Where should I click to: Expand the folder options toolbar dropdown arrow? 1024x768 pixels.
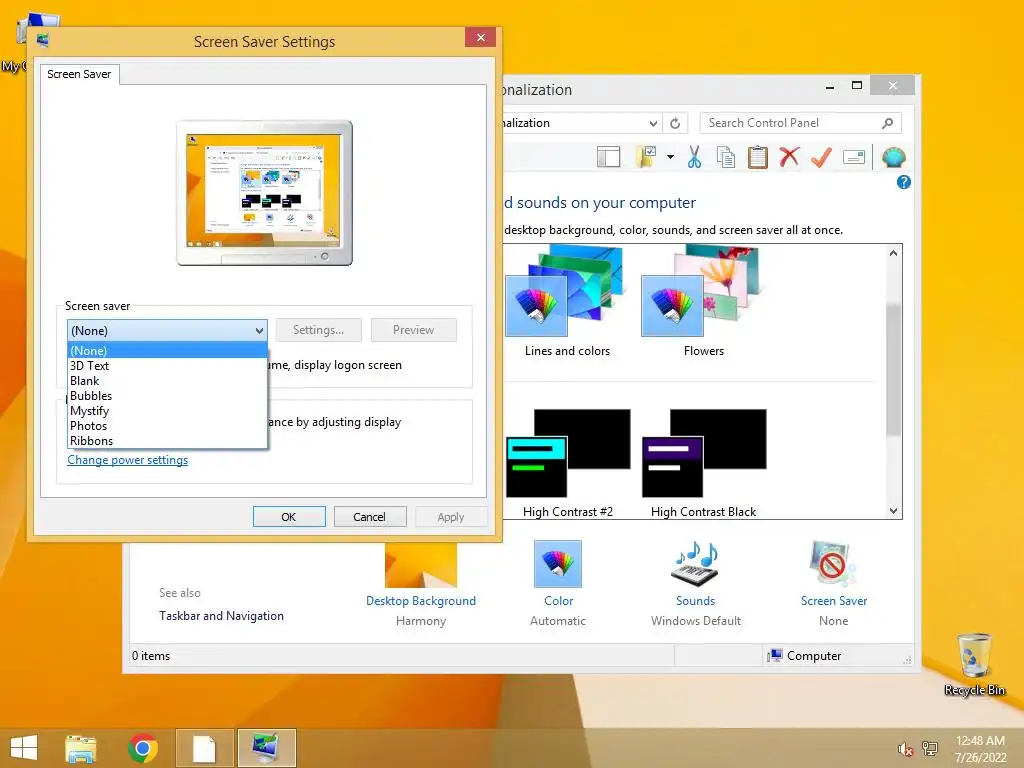click(671, 157)
